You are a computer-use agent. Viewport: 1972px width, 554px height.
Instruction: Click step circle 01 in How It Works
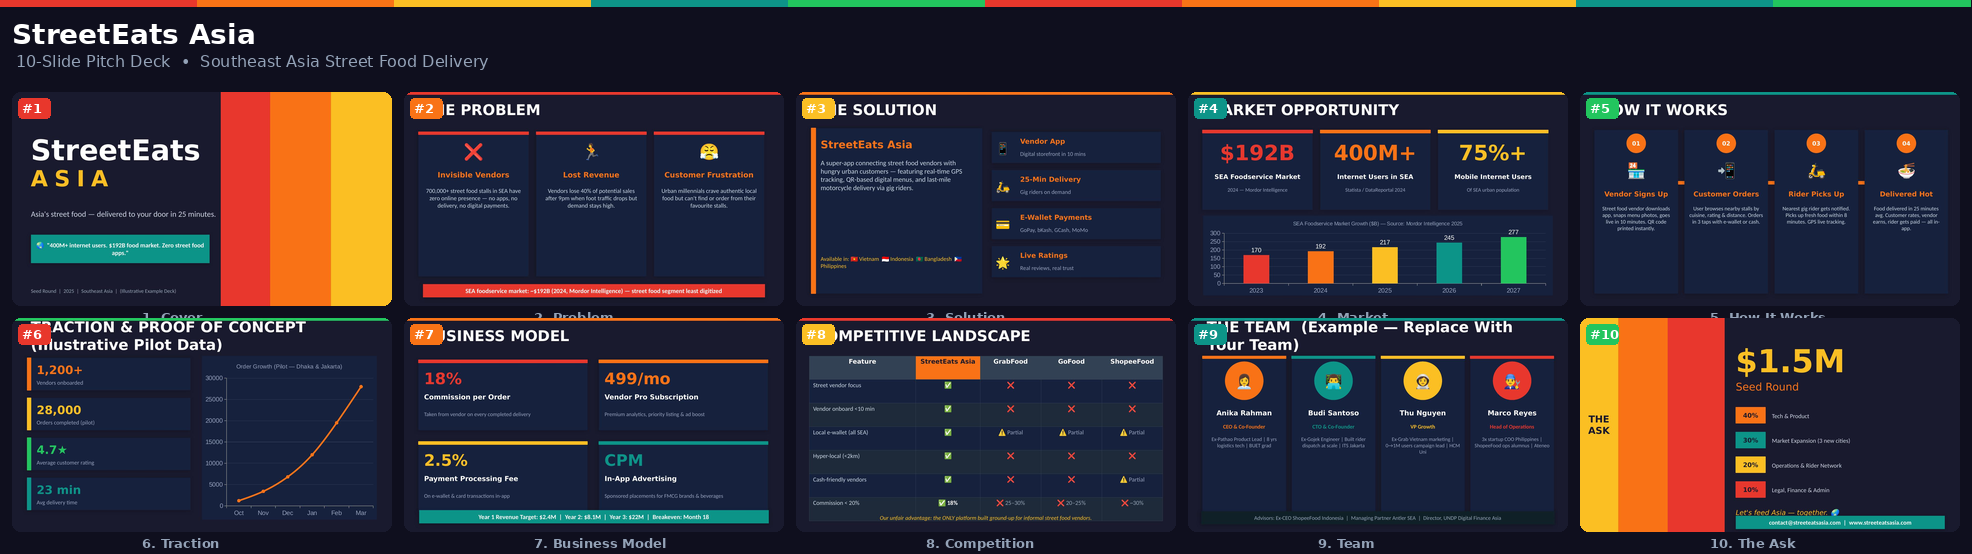(x=1636, y=143)
